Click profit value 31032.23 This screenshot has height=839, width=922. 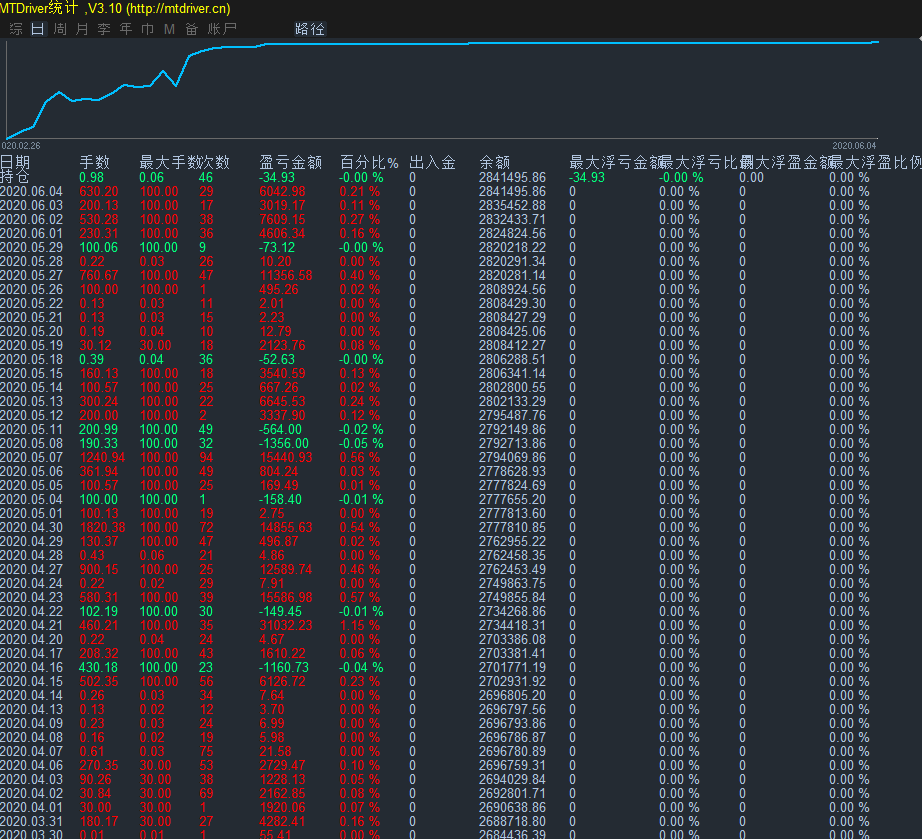point(286,626)
